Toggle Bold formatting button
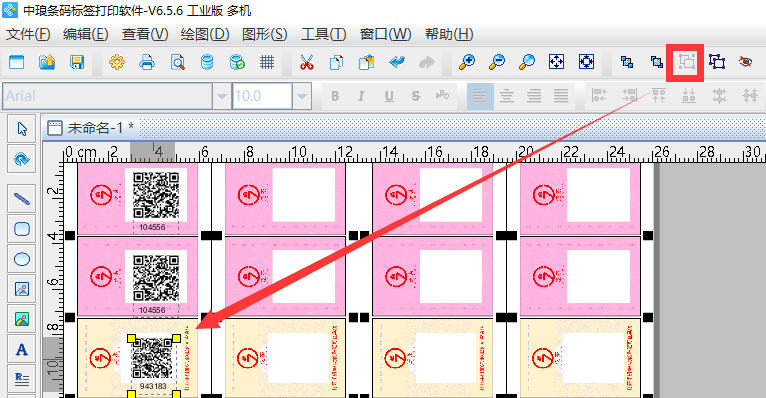The width and height of the screenshot is (766, 398). [335, 96]
